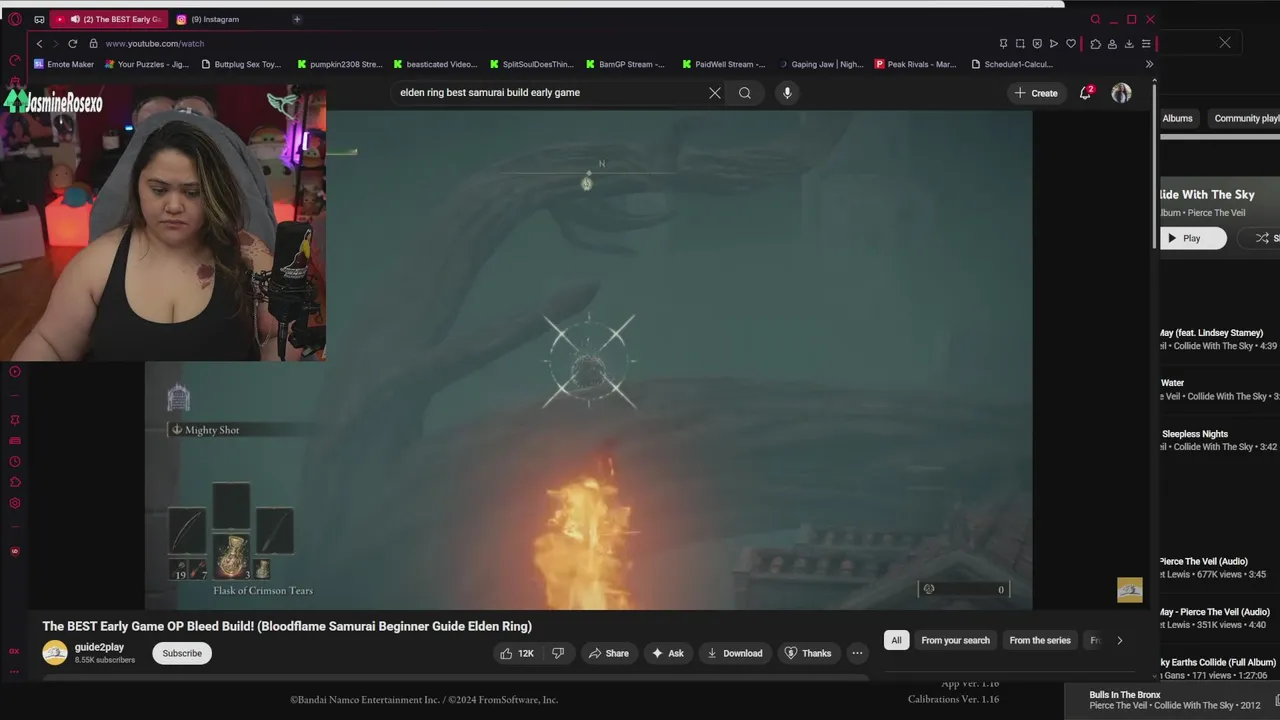Open the sidebar player icon
The height and width of the screenshot is (720, 1280).
point(14,372)
